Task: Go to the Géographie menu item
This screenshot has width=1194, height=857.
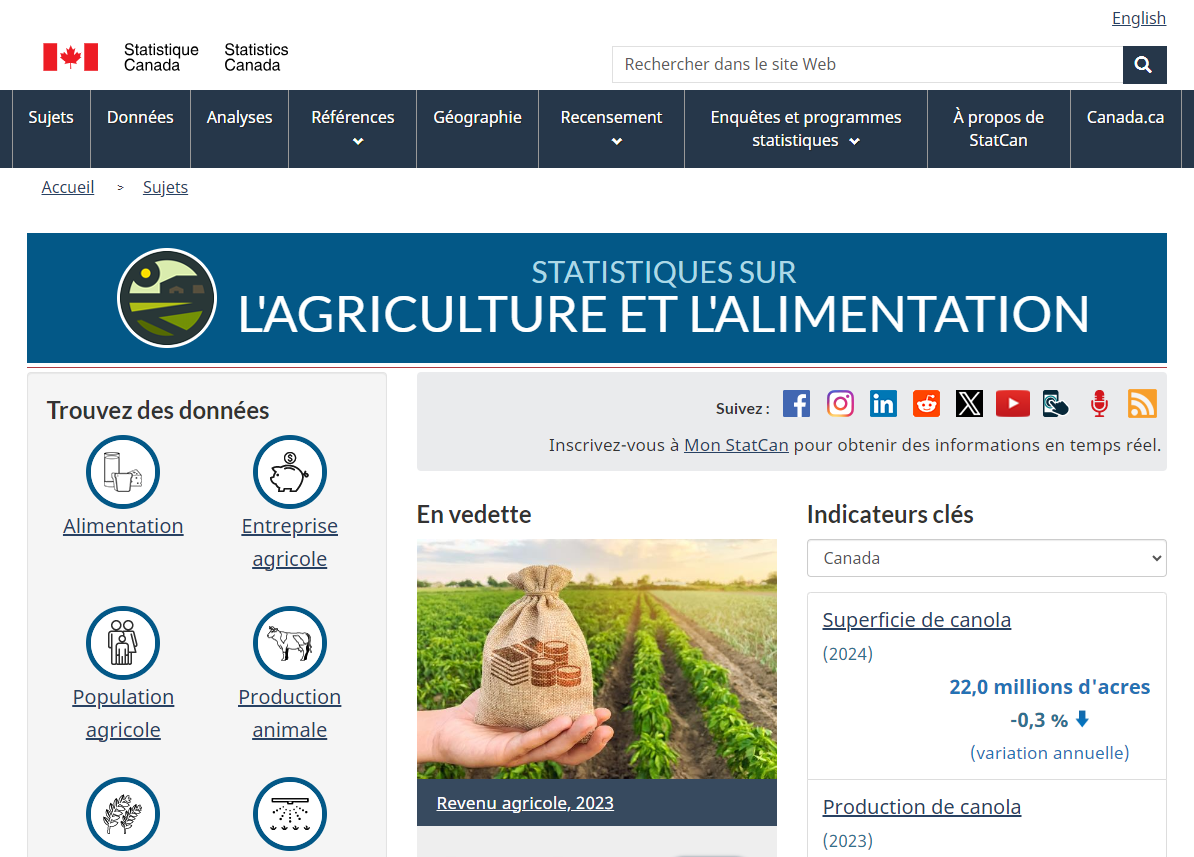Action: [477, 118]
